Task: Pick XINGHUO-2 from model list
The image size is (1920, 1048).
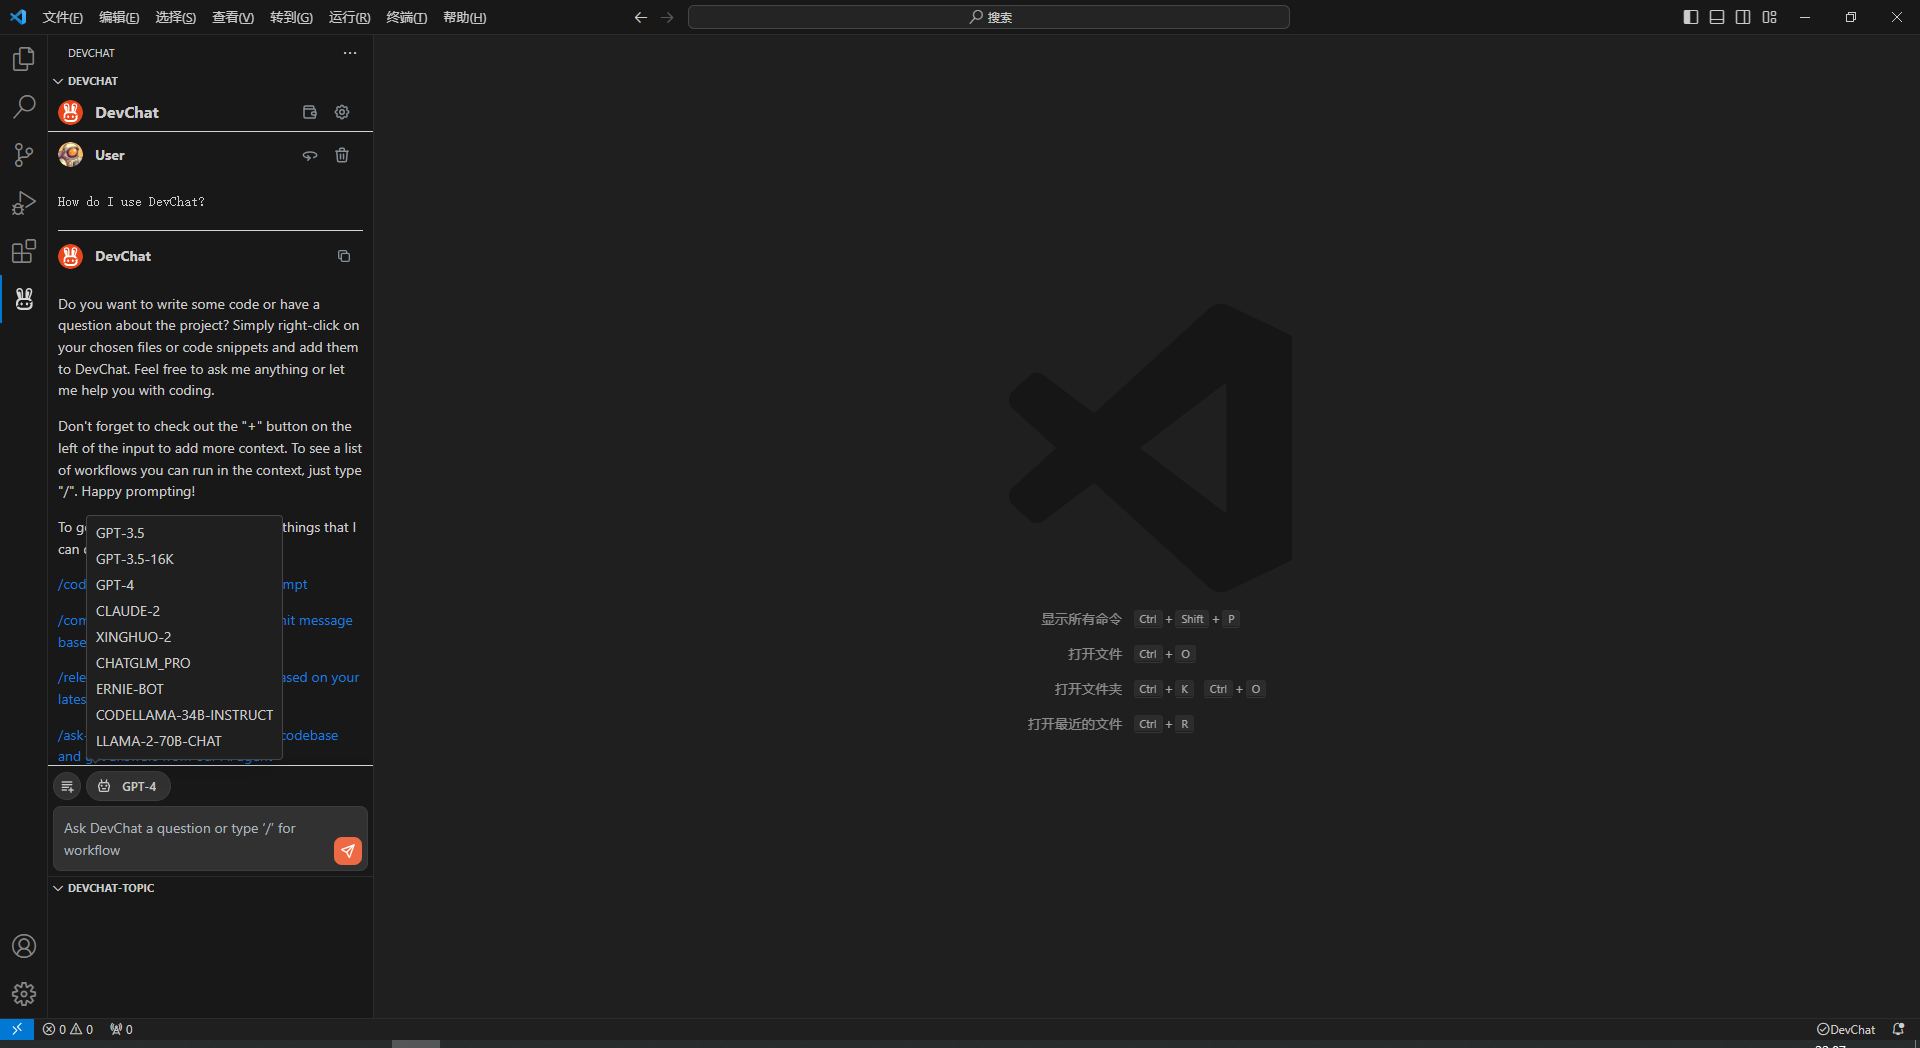Action: (184, 637)
